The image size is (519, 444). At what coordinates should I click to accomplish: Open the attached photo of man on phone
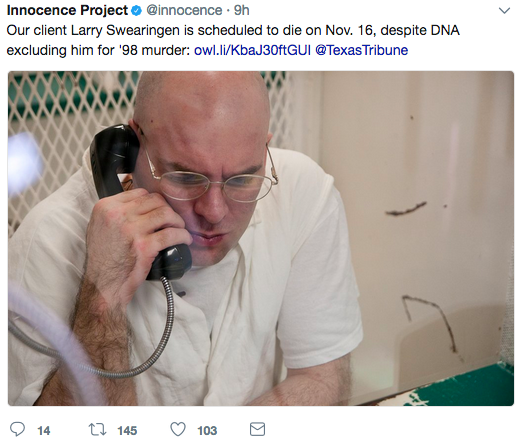261,238
